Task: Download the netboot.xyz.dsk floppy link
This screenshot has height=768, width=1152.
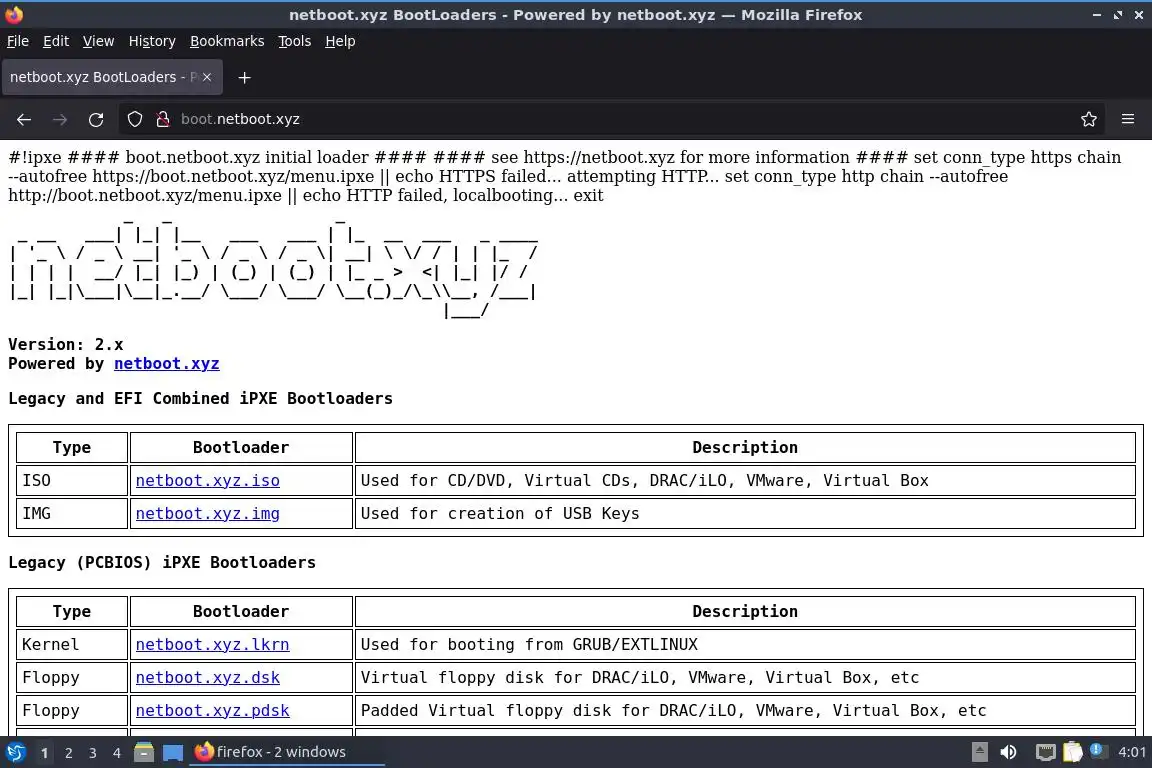Action: click(x=207, y=678)
